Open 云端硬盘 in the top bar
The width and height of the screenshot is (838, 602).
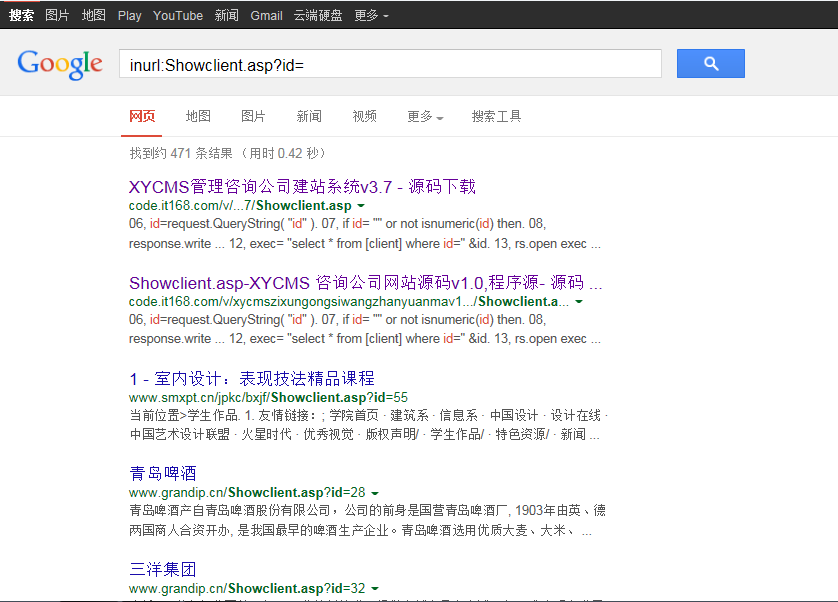318,16
